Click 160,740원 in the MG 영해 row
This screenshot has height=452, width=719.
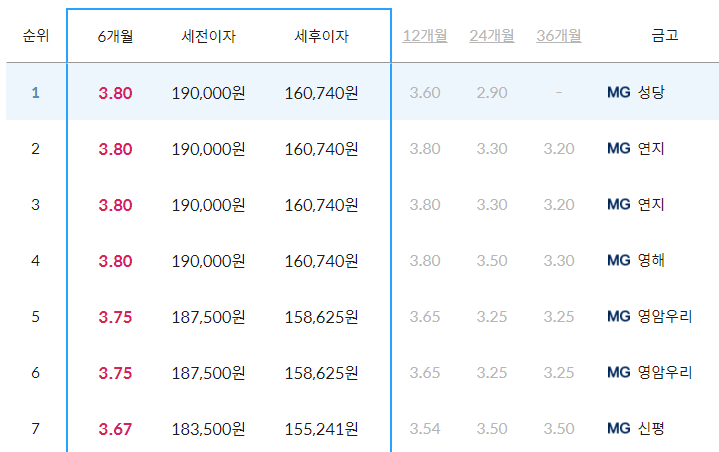pos(321,261)
